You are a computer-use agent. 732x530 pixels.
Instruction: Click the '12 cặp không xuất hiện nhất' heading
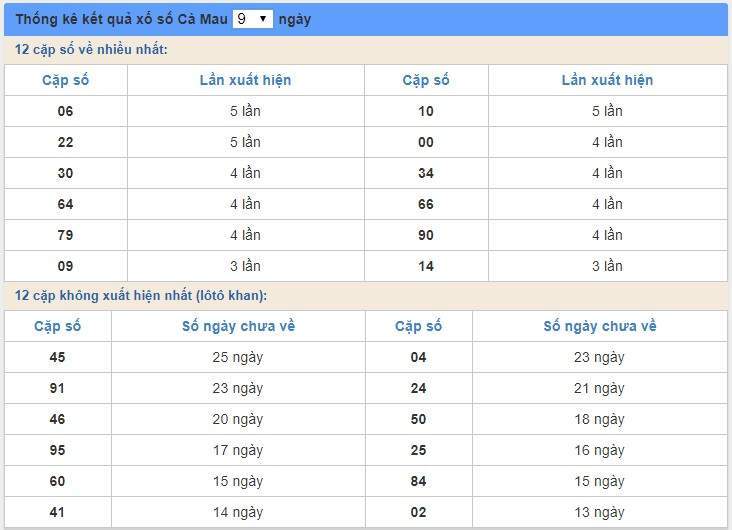coord(141,296)
